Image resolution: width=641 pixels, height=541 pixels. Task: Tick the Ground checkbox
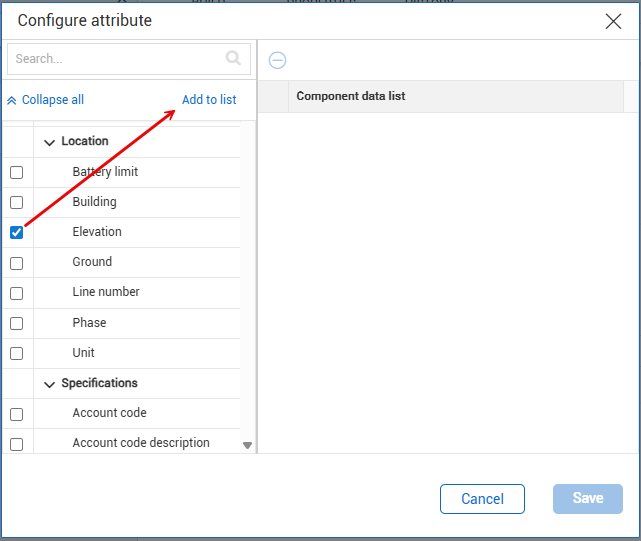pyautogui.click(x=16, y=263)
